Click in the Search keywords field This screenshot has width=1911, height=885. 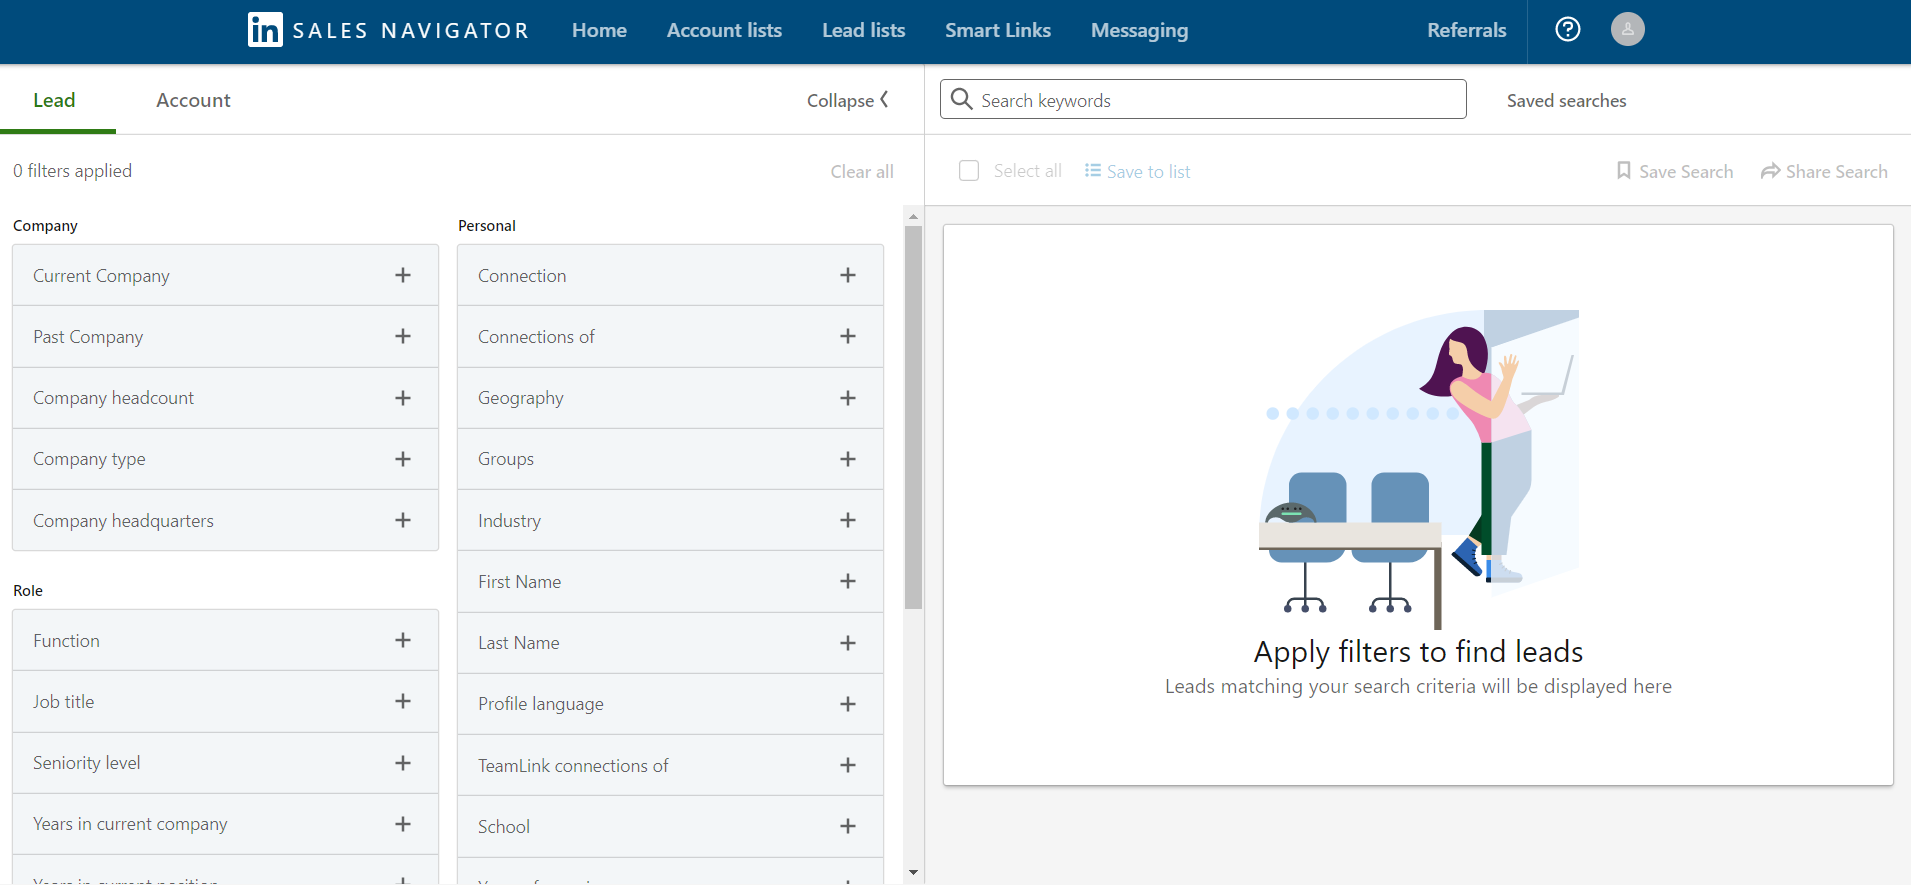(x=1203, y=99)
